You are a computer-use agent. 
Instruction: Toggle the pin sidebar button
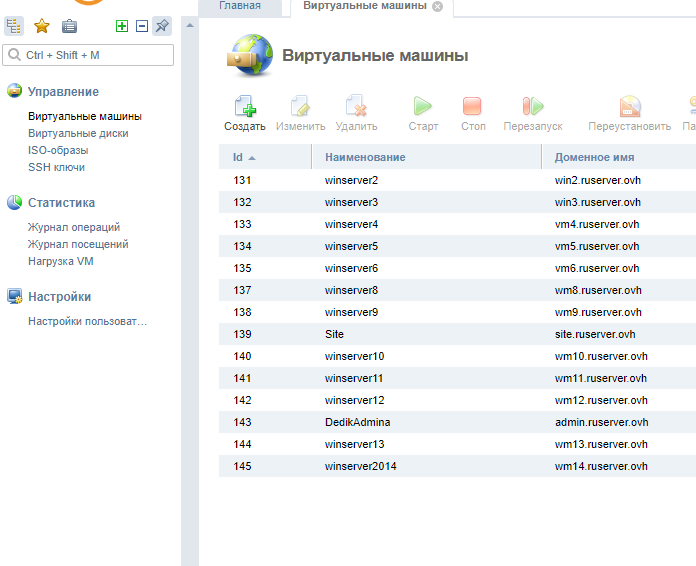point(161,26)
